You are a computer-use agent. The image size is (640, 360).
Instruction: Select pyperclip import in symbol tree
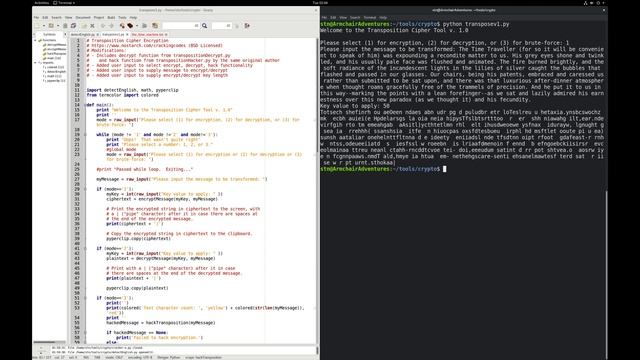point(54,81)
